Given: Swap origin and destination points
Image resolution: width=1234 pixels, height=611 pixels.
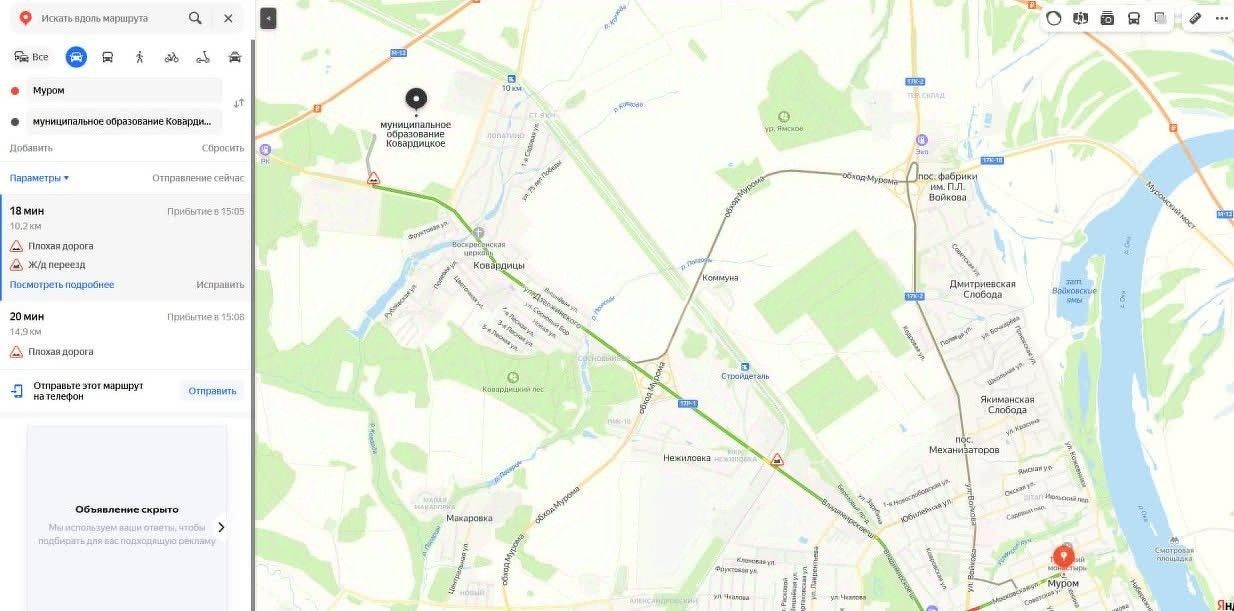Looking at the screenshot, I should (x=238, y=104).
